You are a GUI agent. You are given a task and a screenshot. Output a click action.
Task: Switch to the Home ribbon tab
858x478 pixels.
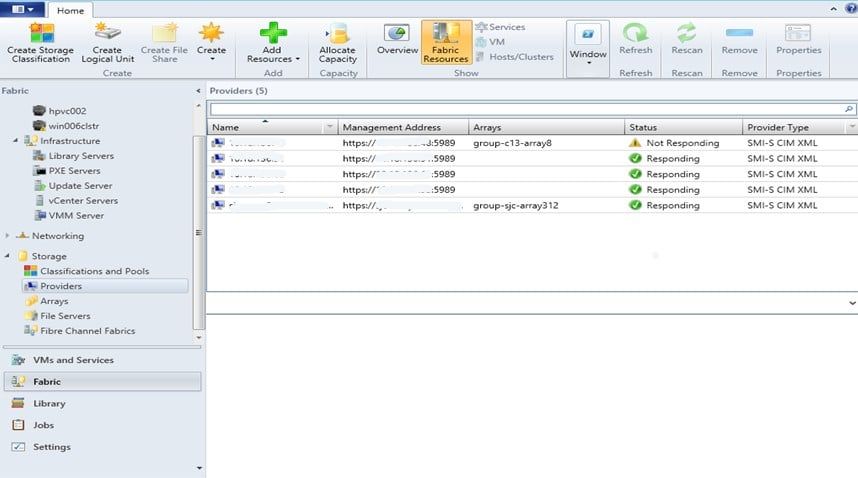tap(70, 9)
